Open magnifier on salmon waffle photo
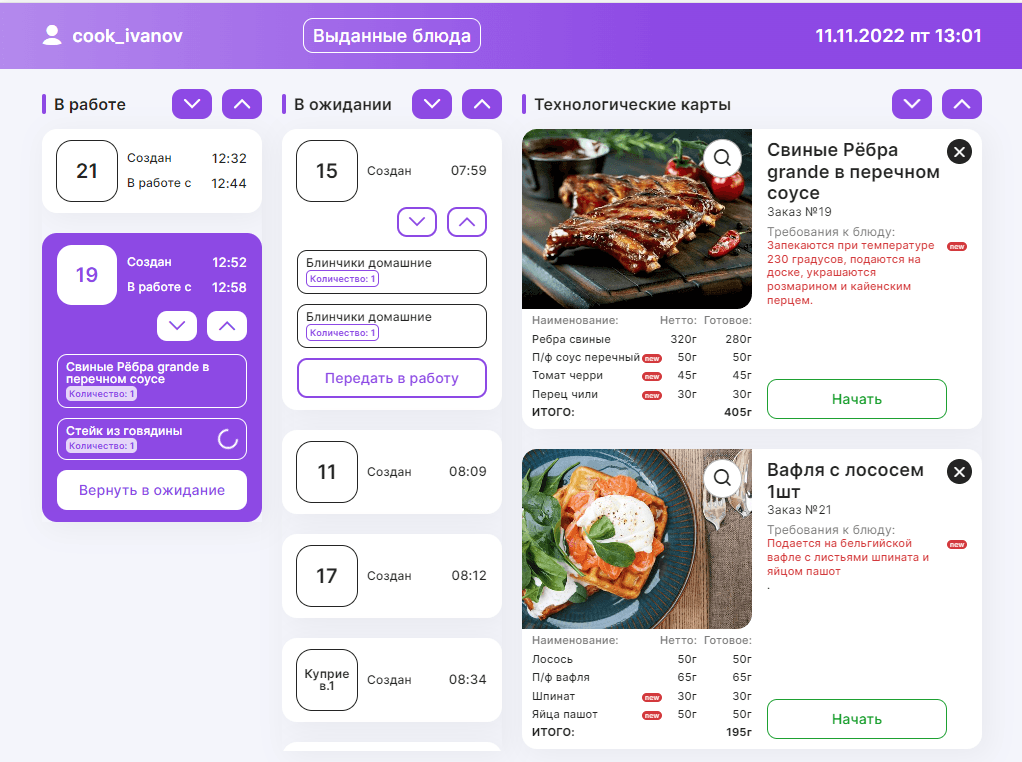This screenshot has width=1022, height=762. pos(722,478)
